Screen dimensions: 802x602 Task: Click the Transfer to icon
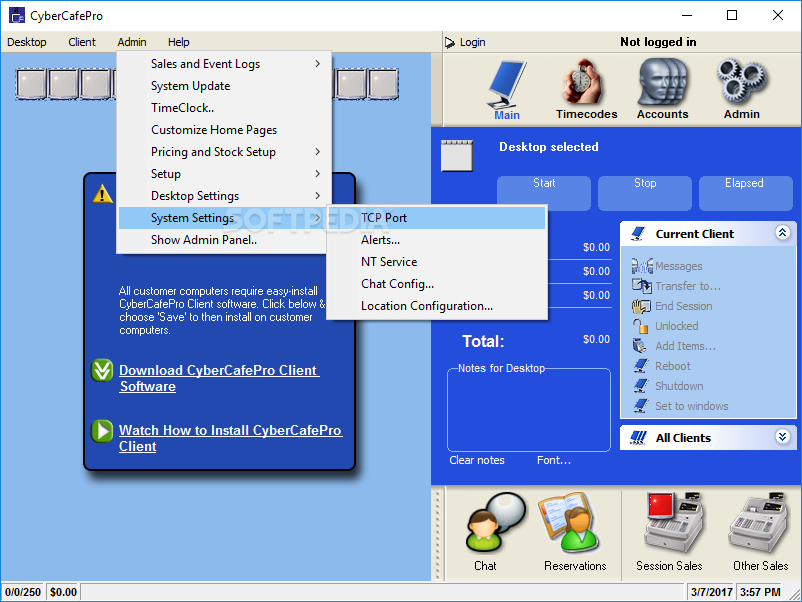click(x=641, y=286)
